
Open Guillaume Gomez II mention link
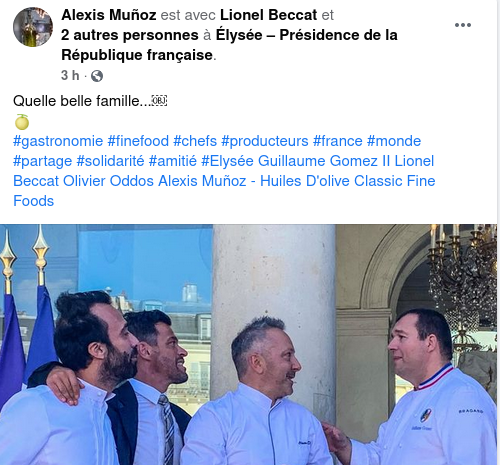pyautogui.click(x=324, y=161)
